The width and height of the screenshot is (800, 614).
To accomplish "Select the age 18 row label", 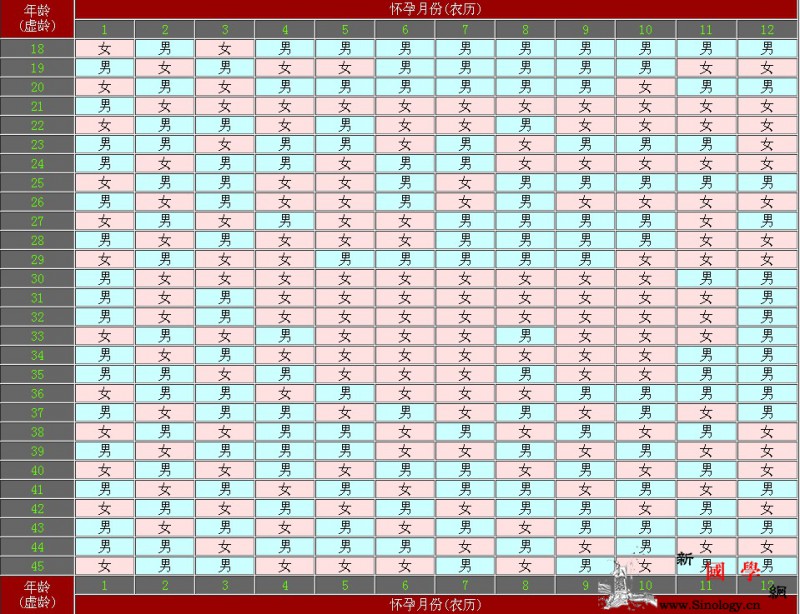I will 37,49.
